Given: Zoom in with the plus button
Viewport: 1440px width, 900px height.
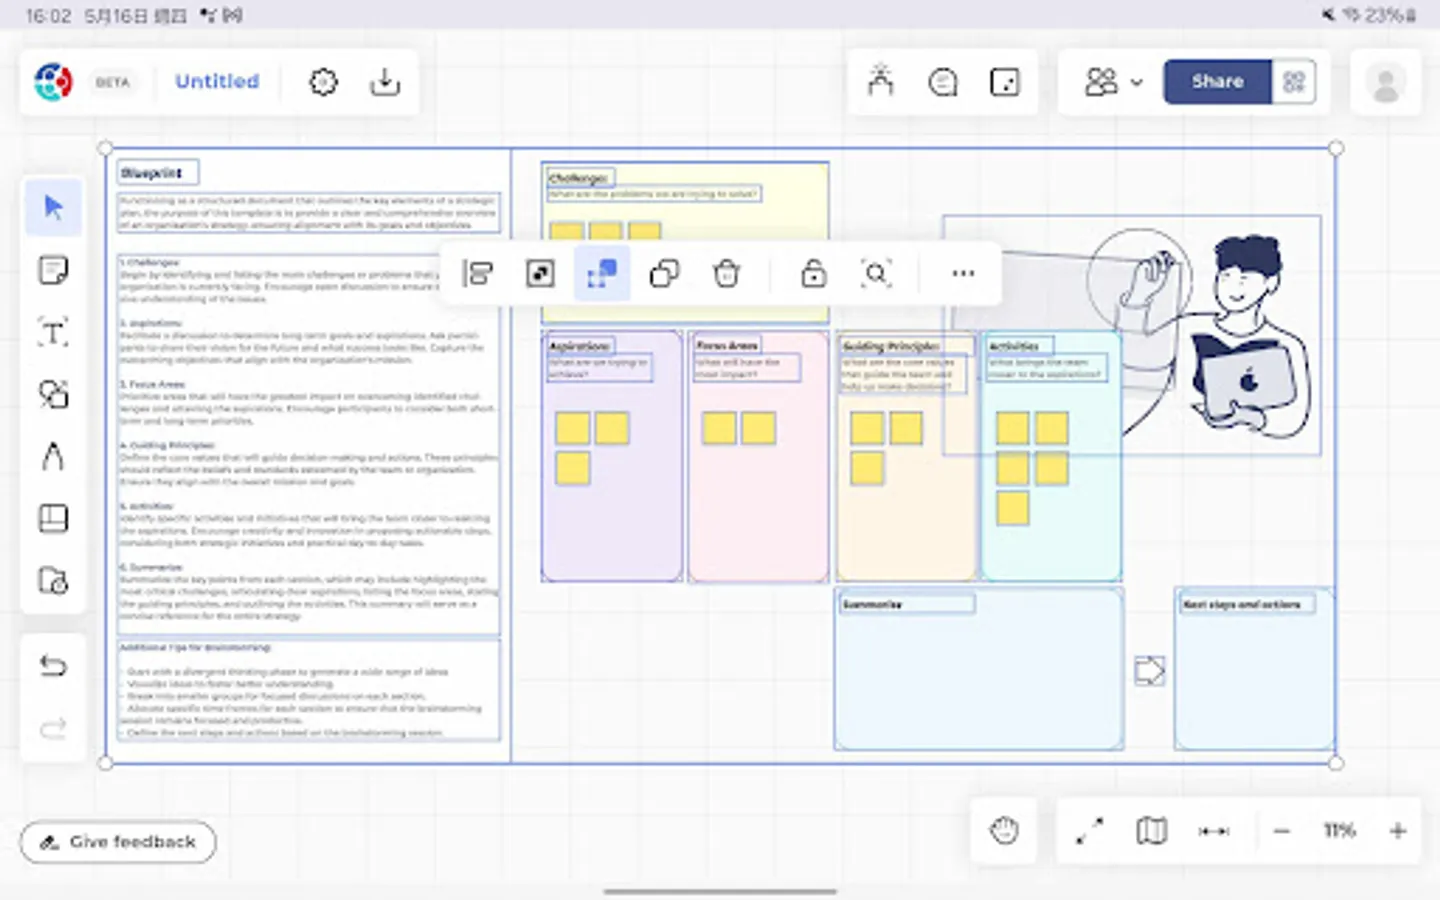Looking at the screenshot, I should pos(1398,830).
